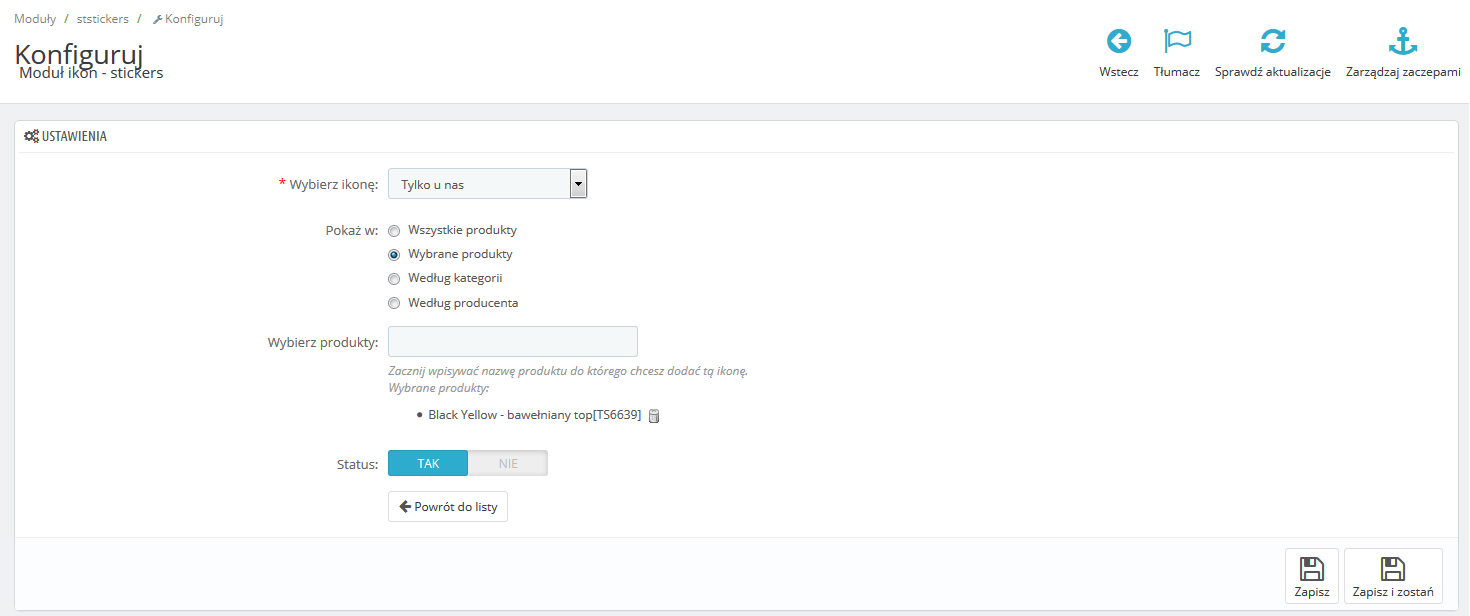Click Sprawdź aktualizacje refresh icon

click(1272, 41)
